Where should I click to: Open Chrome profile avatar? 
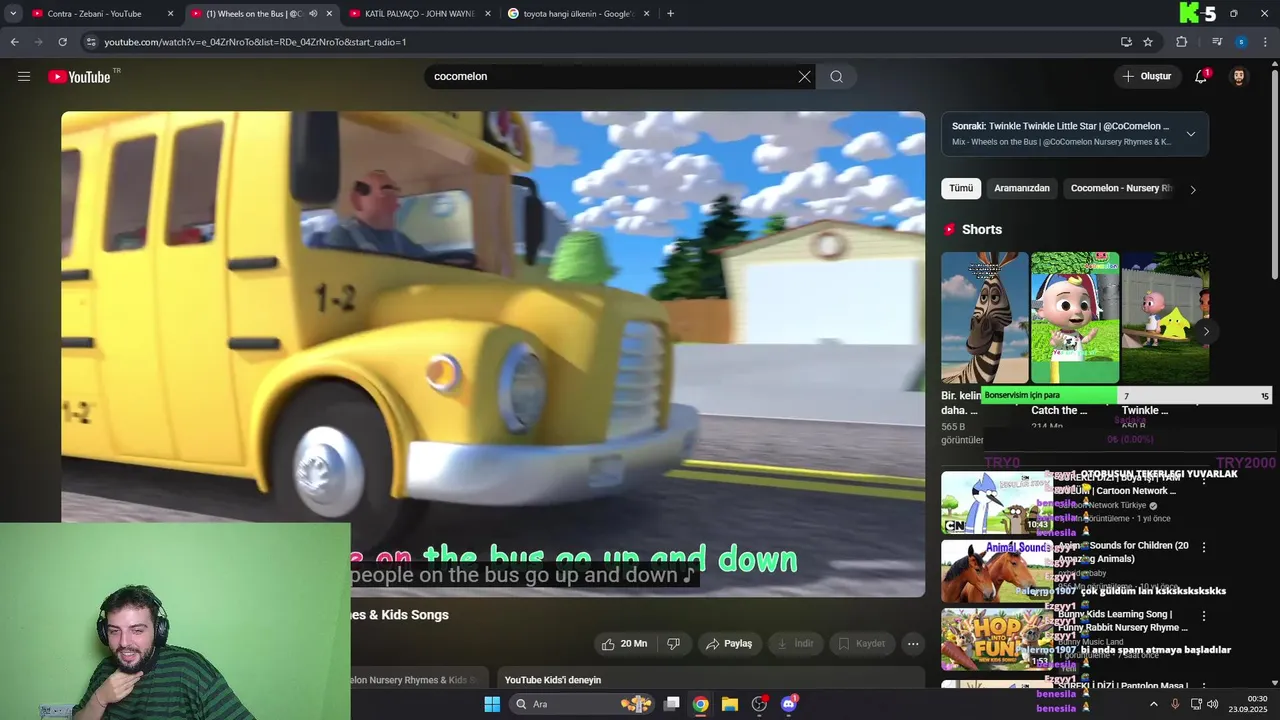click(x=1241, y=42)
